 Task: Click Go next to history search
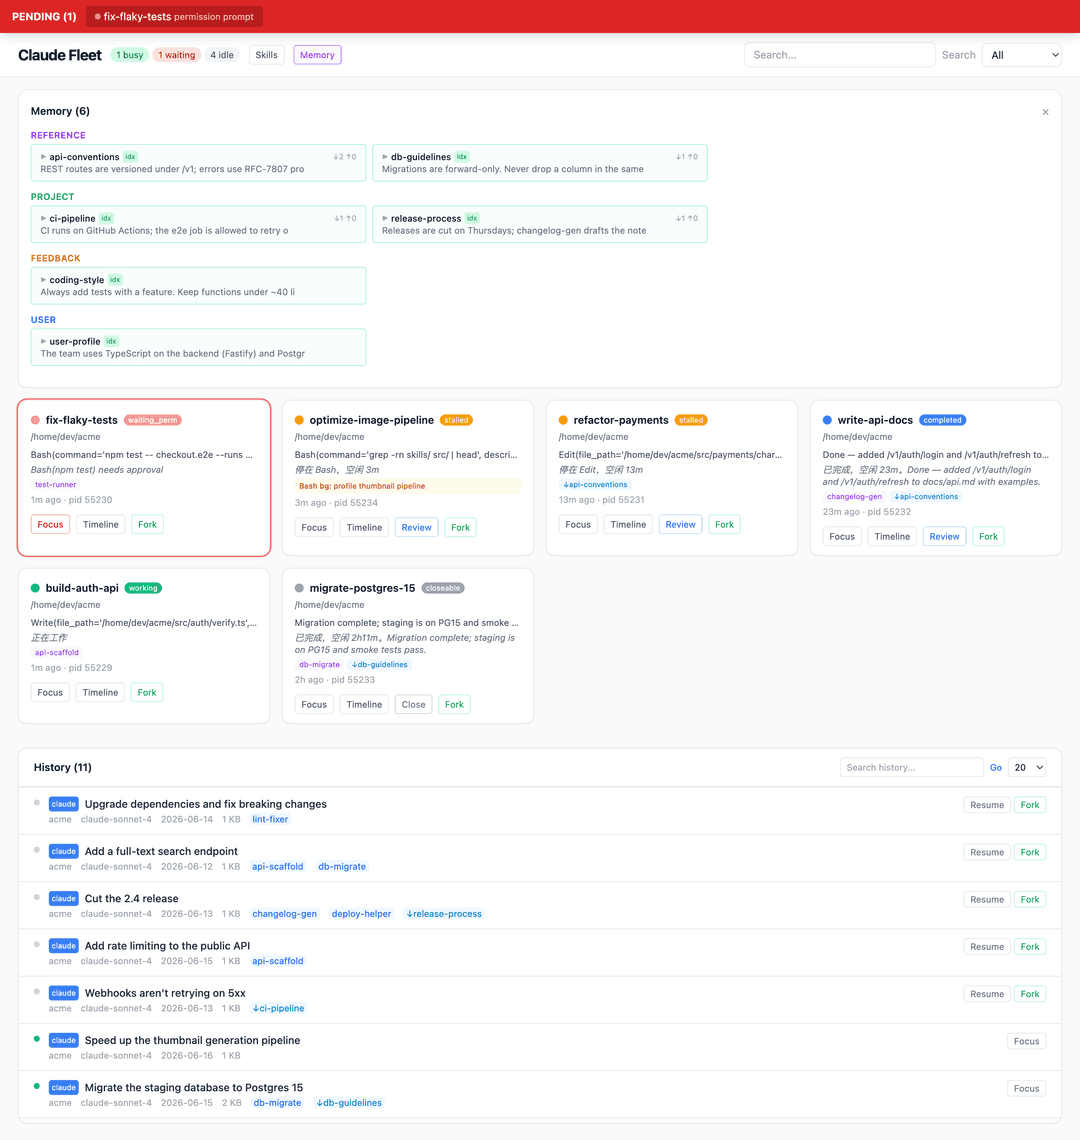(x=996, y=768)
